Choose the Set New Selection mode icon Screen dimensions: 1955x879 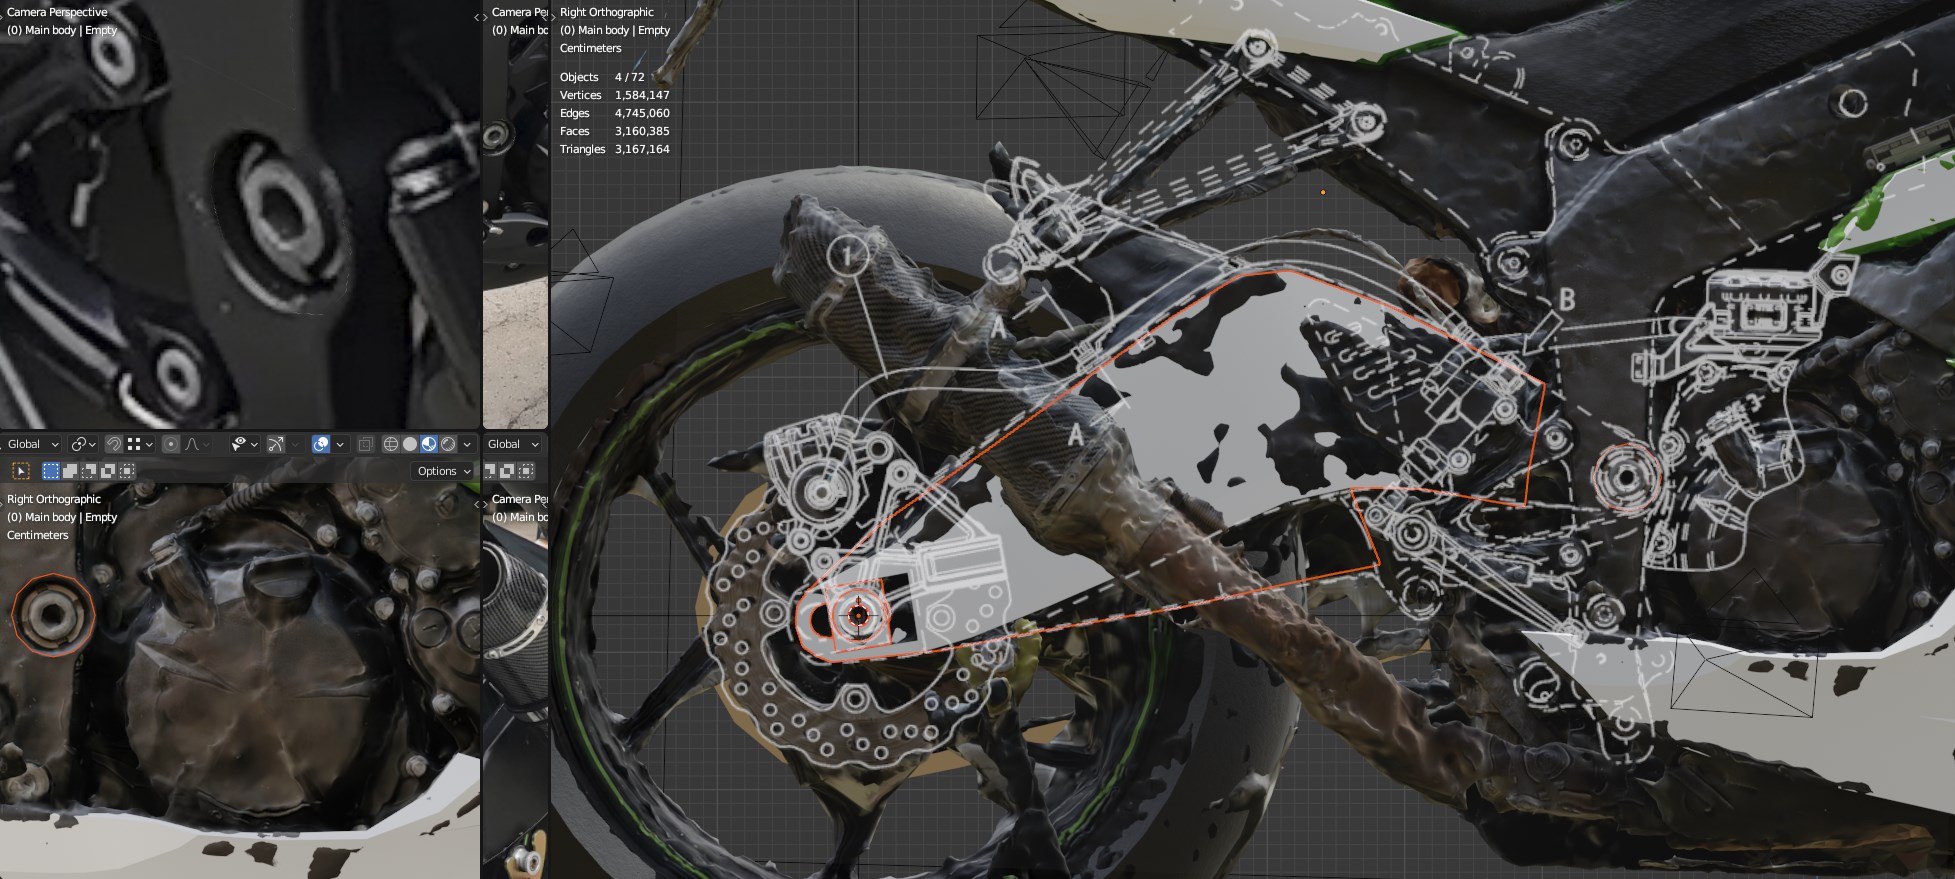52,471
